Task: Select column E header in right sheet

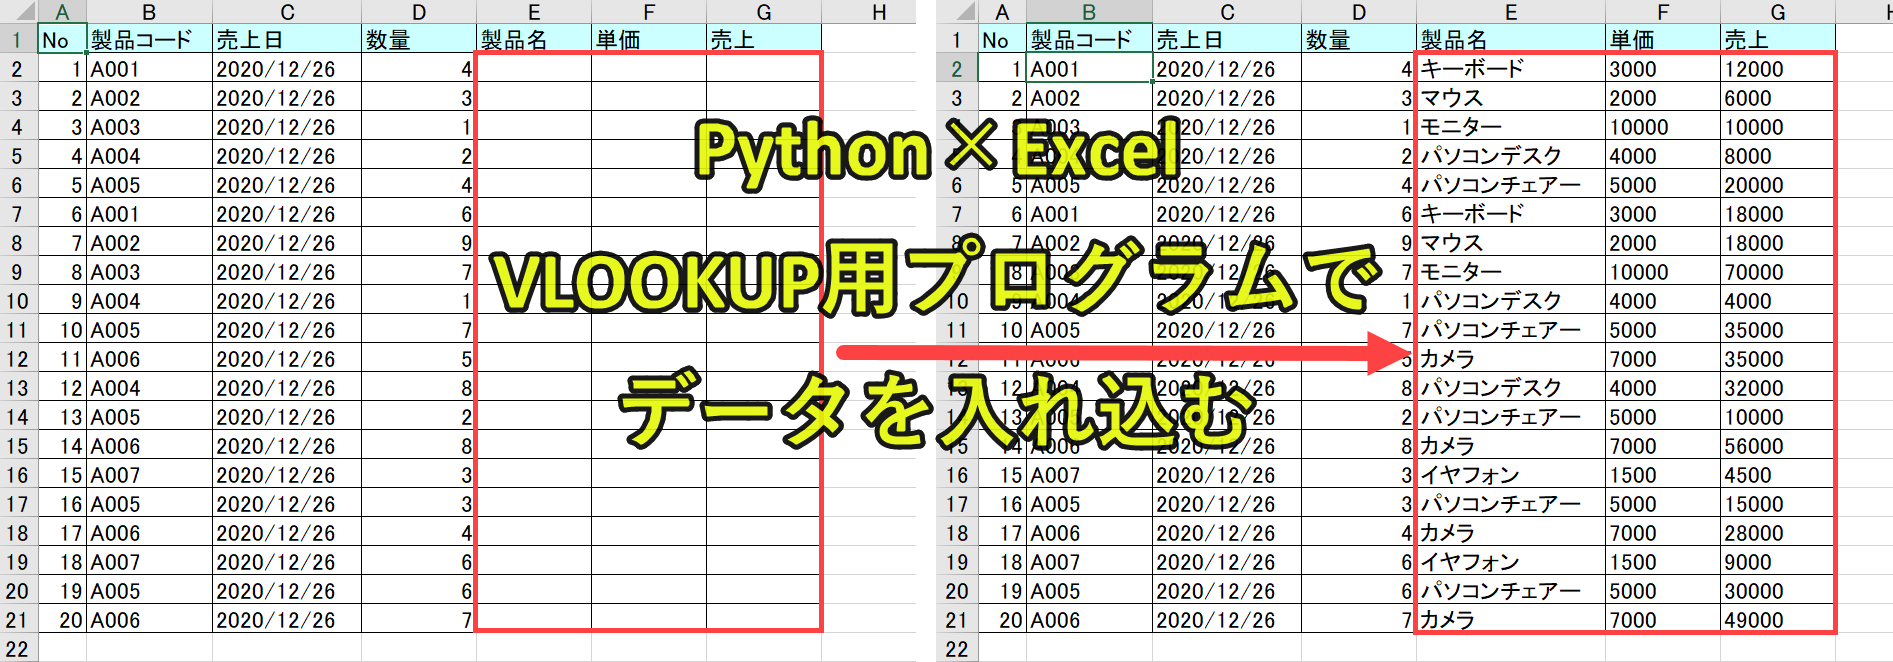Action: [1511, 12]
